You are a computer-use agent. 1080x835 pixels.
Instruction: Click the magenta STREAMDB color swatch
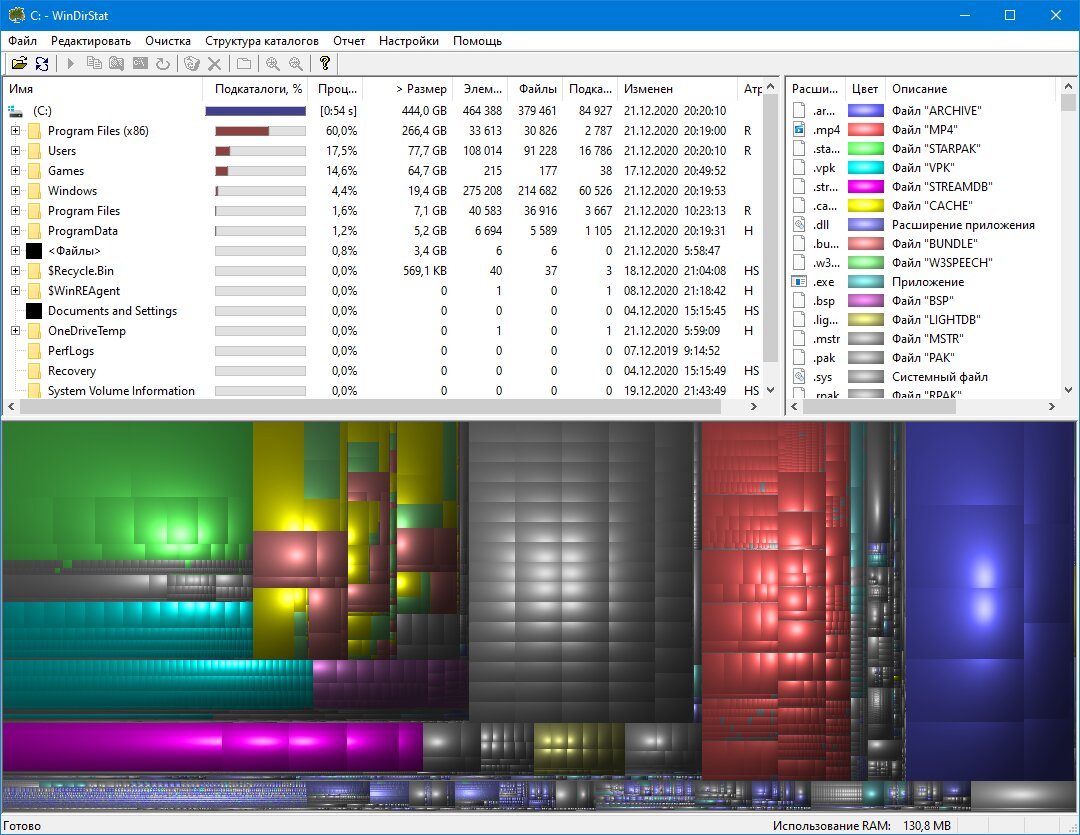[x=865, y=187]
